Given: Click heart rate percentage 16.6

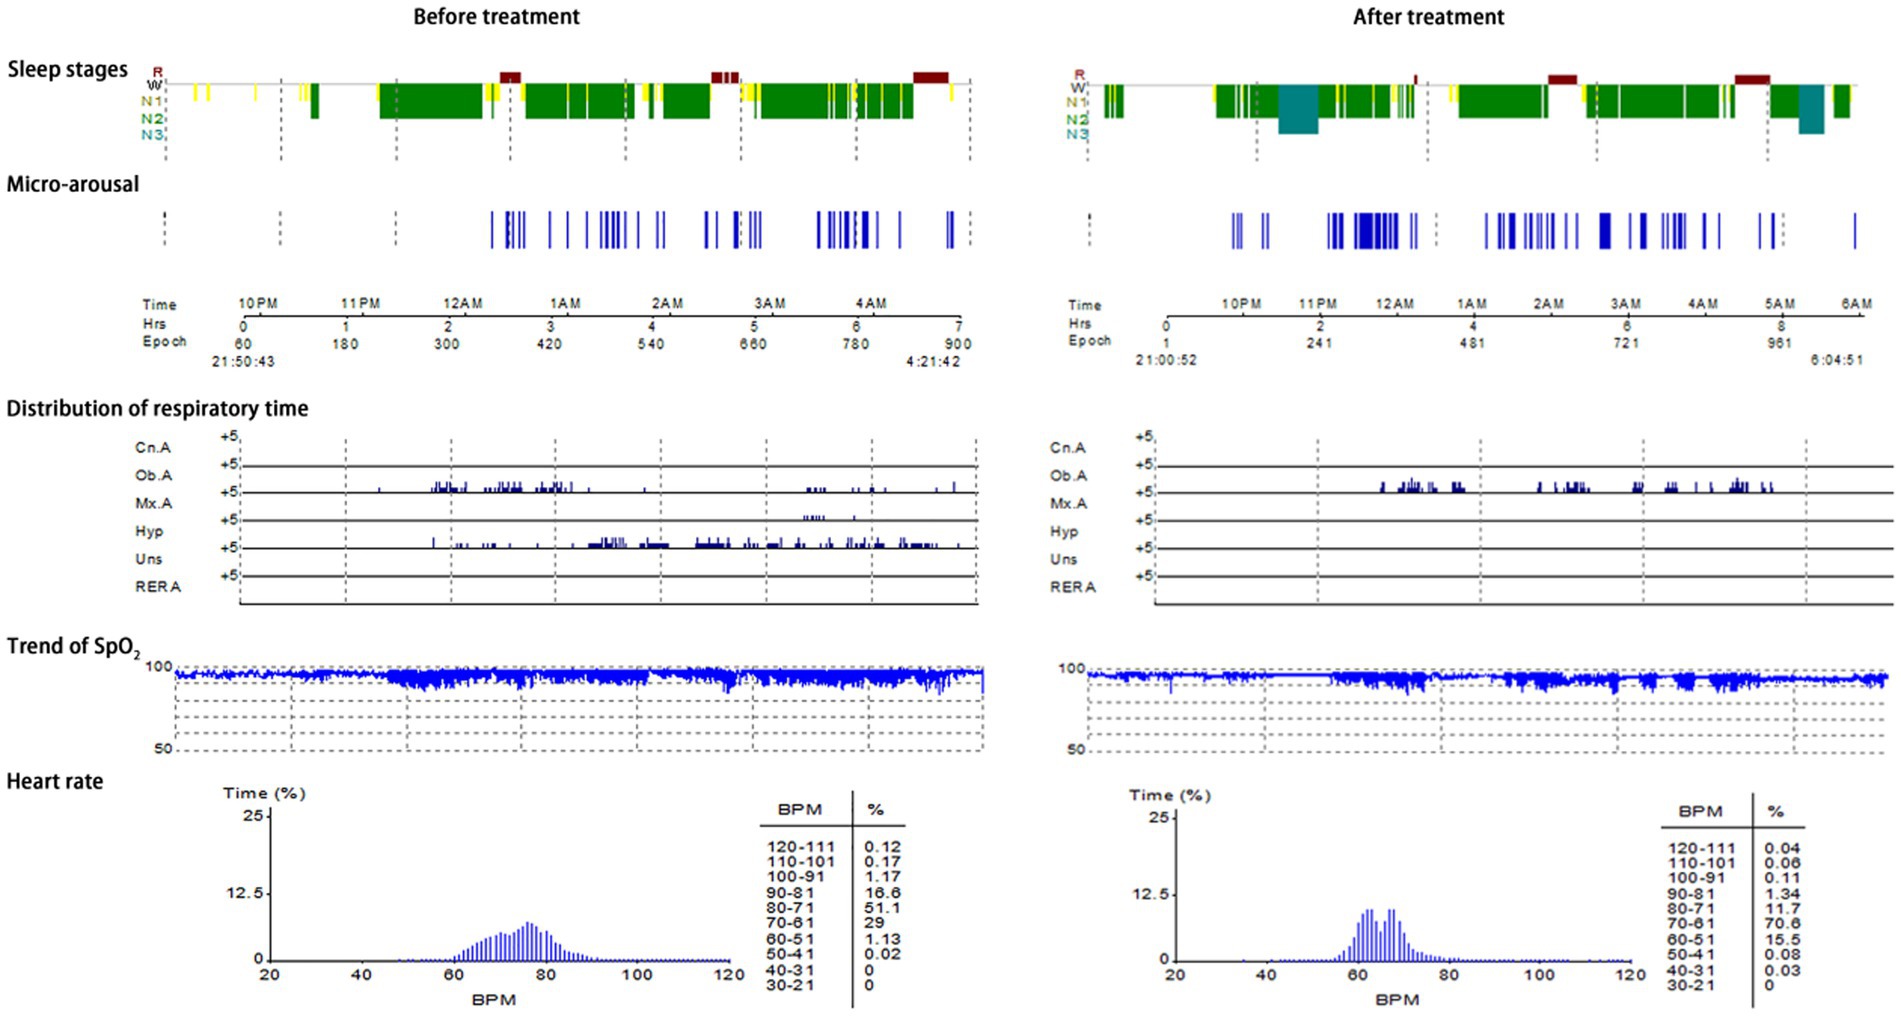Looking at the screenshot, I should [x=882, y=893].
